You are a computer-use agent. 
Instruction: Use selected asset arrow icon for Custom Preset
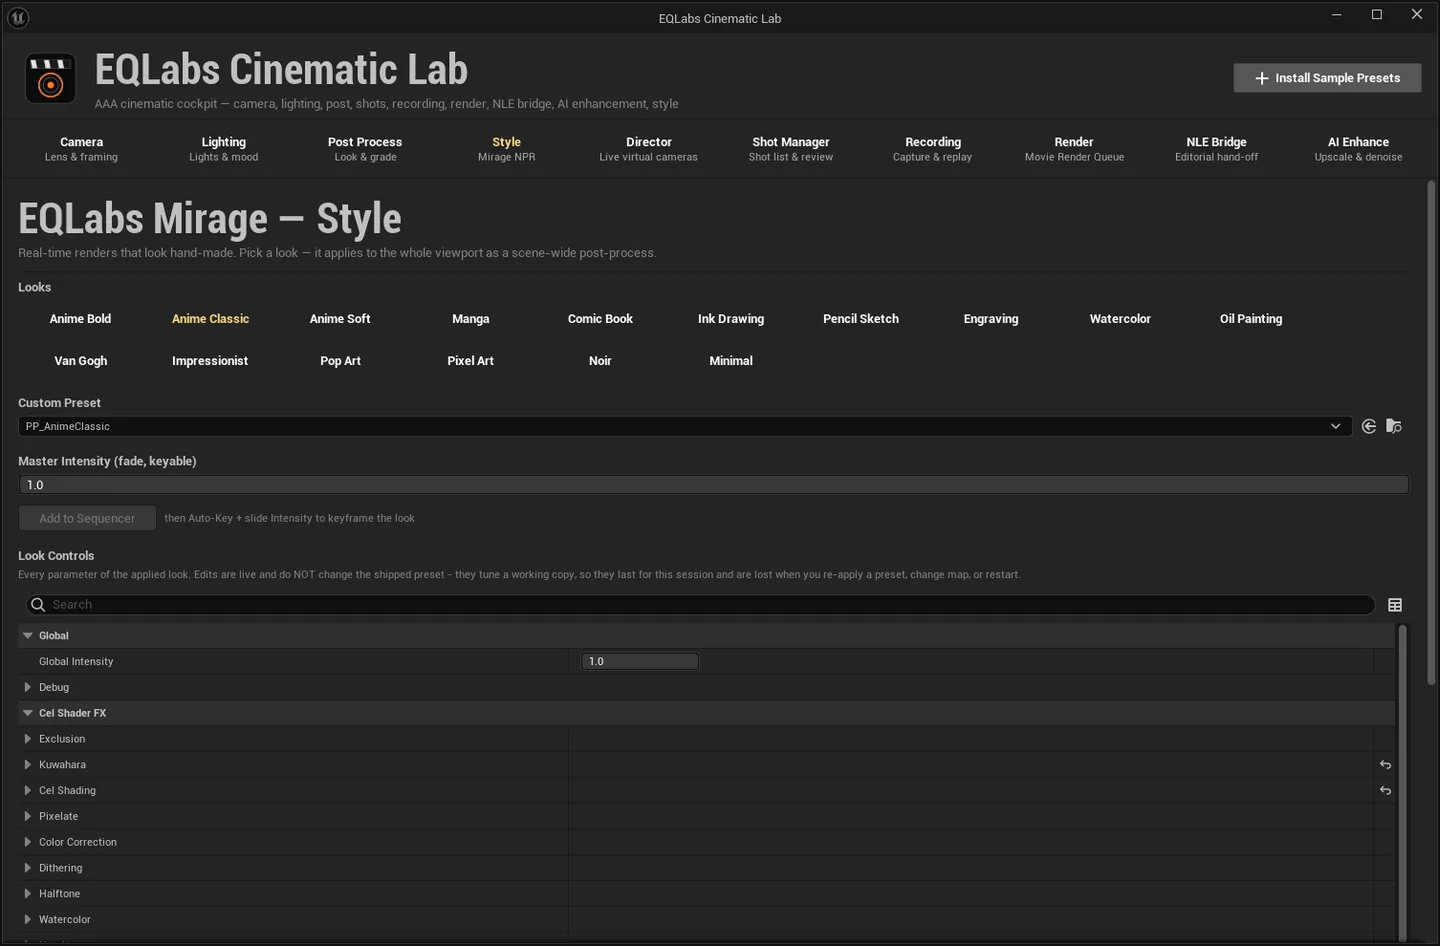point(1369,426)
